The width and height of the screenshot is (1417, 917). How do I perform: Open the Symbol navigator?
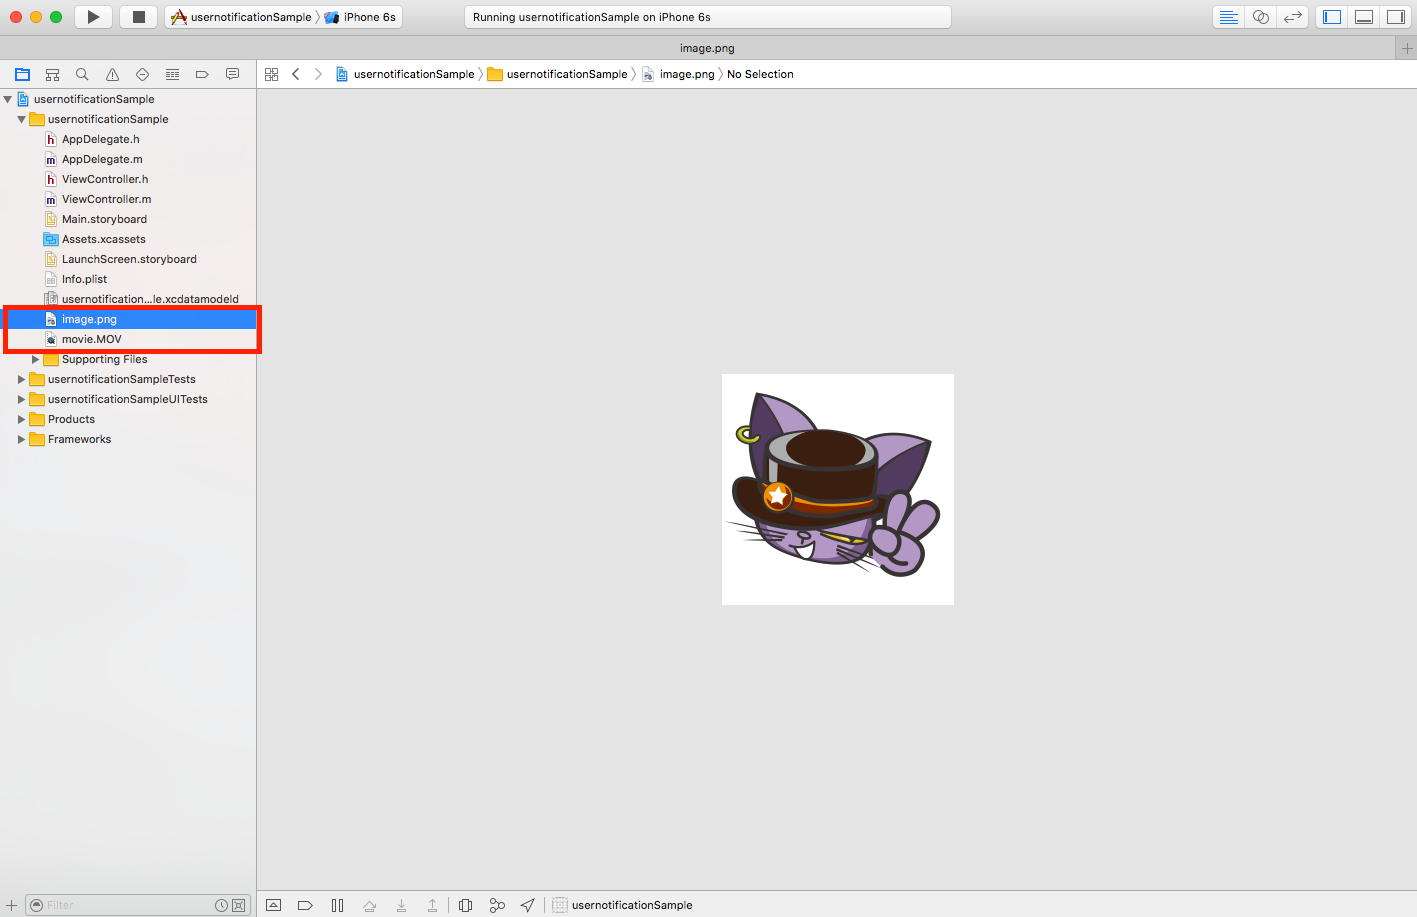[52, 74]
